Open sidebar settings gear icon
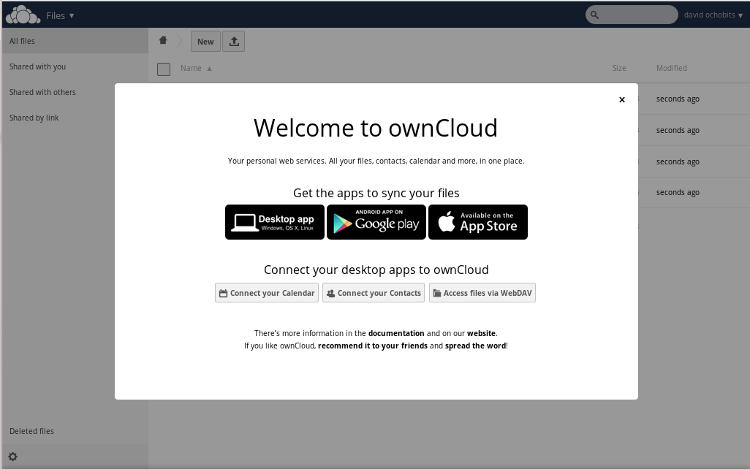Image resolution: width=750 pixels, height=469 pixels. [13, 457]
